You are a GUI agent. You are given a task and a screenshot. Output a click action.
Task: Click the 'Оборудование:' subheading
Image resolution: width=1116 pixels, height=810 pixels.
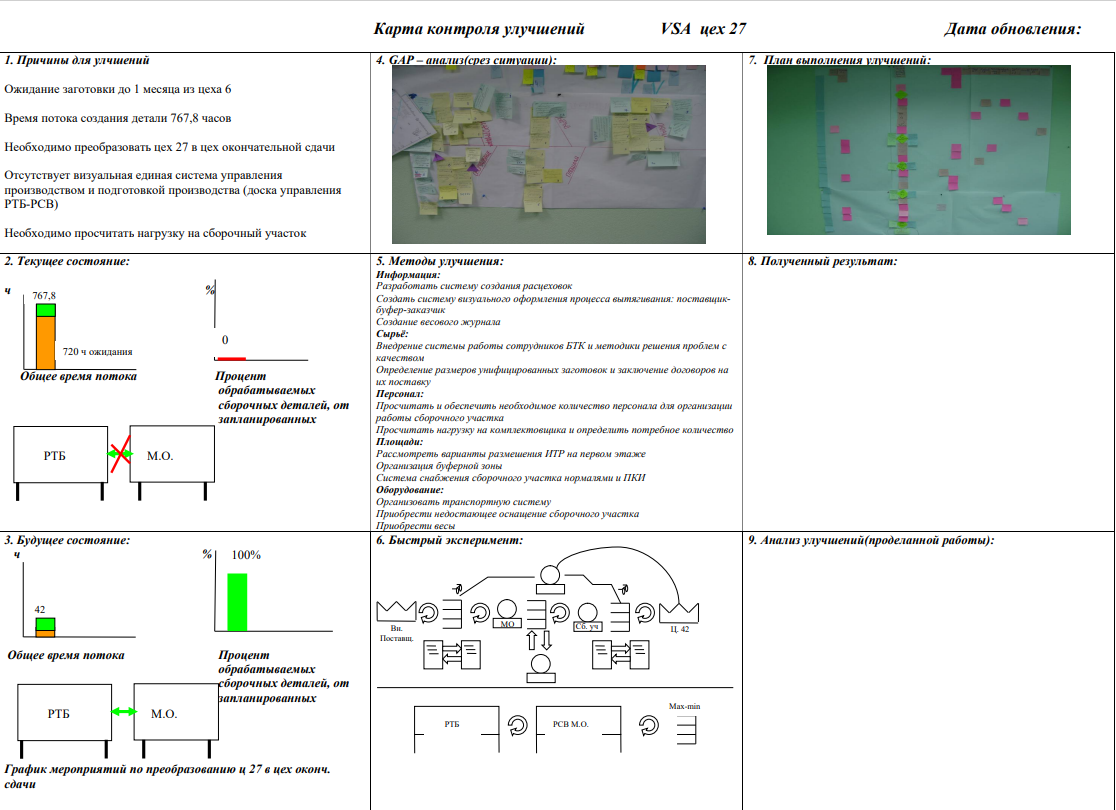(x=410, y=490)
